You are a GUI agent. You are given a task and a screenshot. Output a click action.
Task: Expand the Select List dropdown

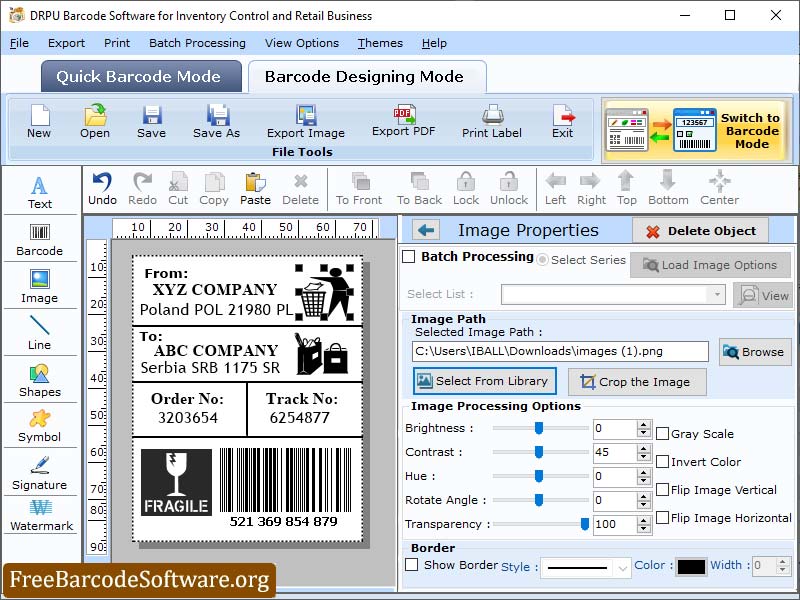coord(716,294)
